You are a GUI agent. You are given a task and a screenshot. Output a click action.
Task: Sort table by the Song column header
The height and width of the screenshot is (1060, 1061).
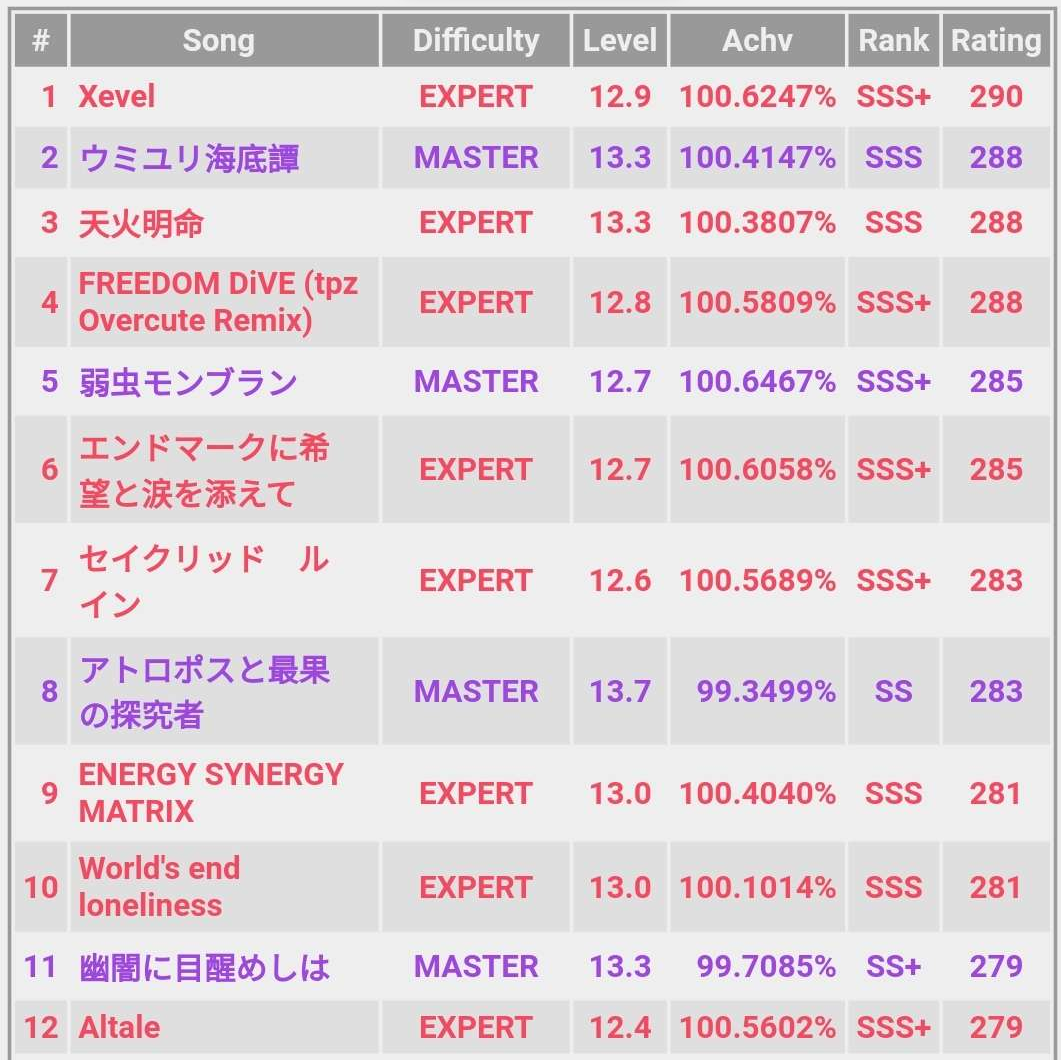click(x=219, y=41)
